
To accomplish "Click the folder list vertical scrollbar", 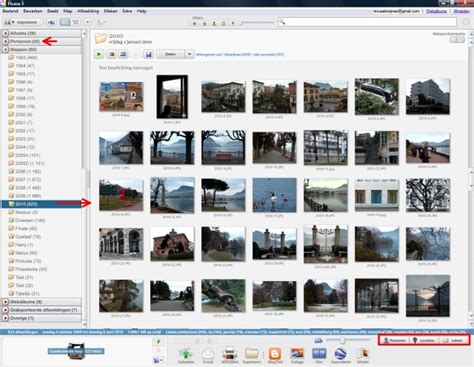I will pyautogui.click(x=85, y=178).
